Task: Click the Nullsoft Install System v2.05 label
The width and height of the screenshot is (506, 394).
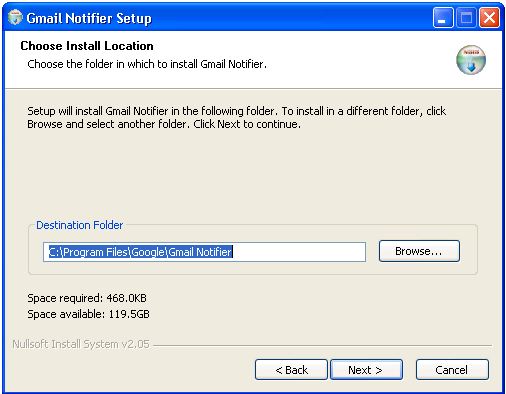Action: [x=81, y=344]
